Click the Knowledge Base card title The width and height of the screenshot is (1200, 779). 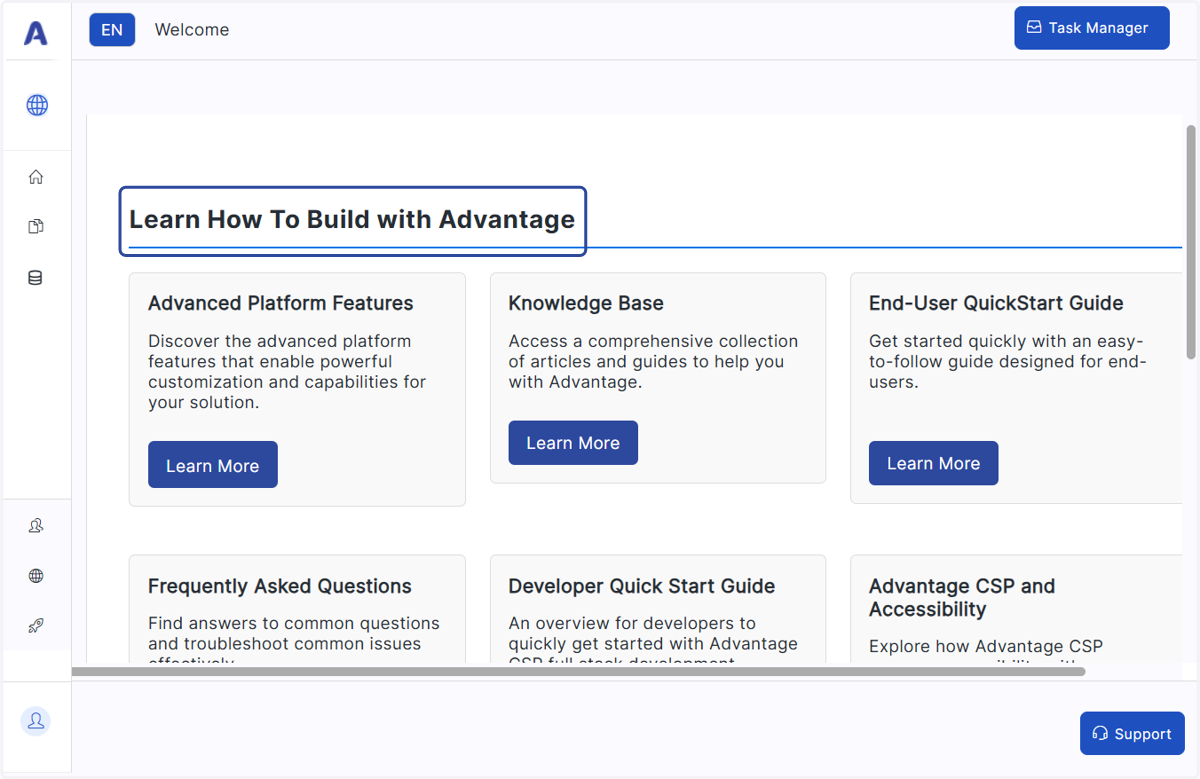pyautogui.click(x=586, y=303)
